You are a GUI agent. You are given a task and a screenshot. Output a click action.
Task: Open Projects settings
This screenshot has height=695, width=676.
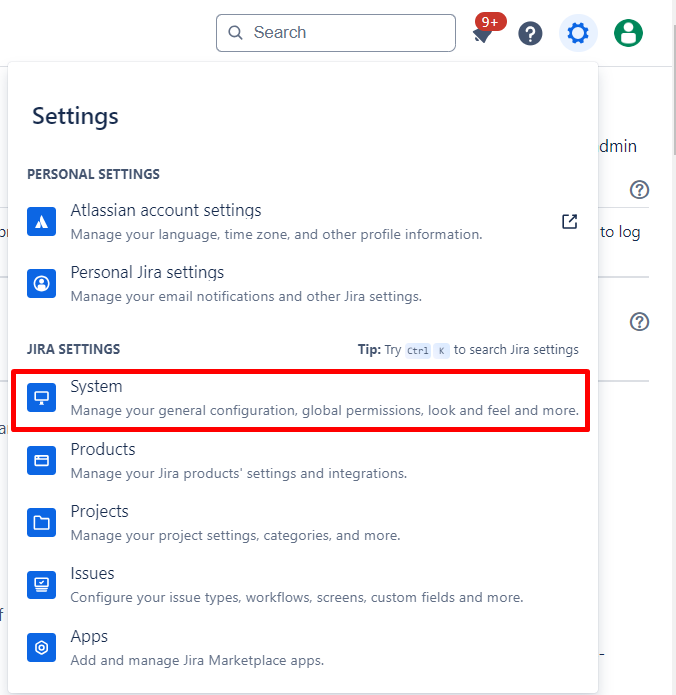click(x=303, y=523)
